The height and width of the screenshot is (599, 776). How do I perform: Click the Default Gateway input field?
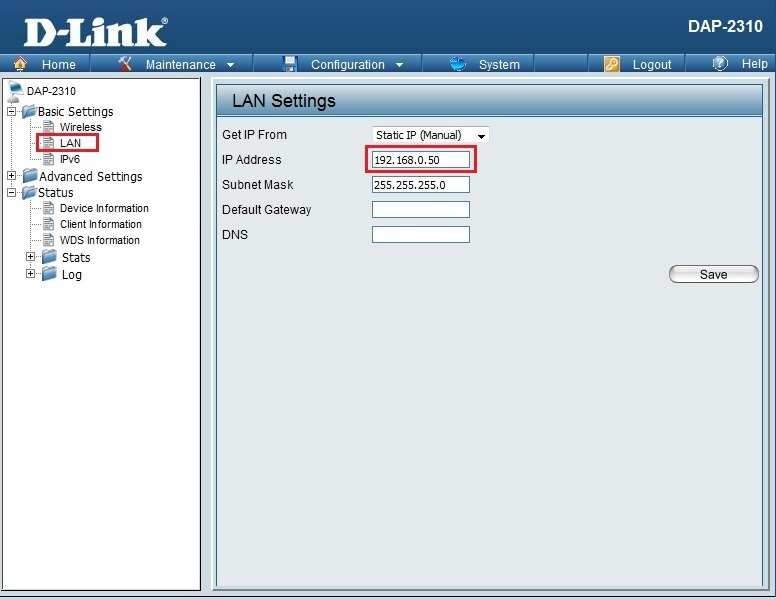pyautogui.click(x=420, y=210)
